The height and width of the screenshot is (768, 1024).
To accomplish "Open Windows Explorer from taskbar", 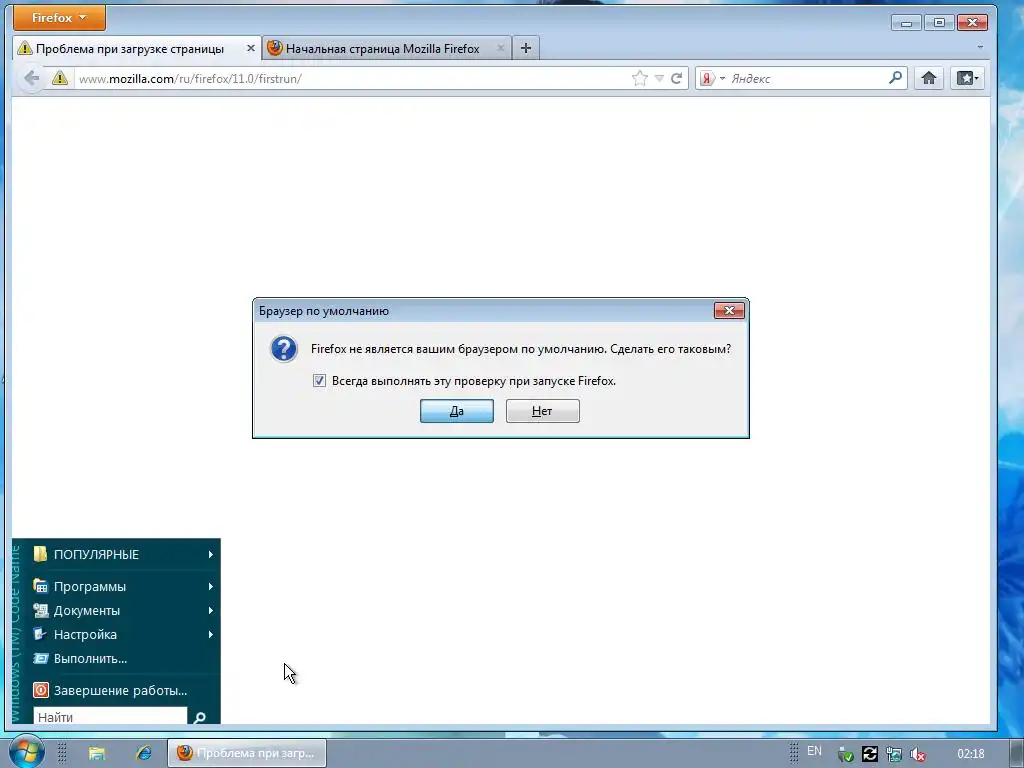I will [97, 754].
